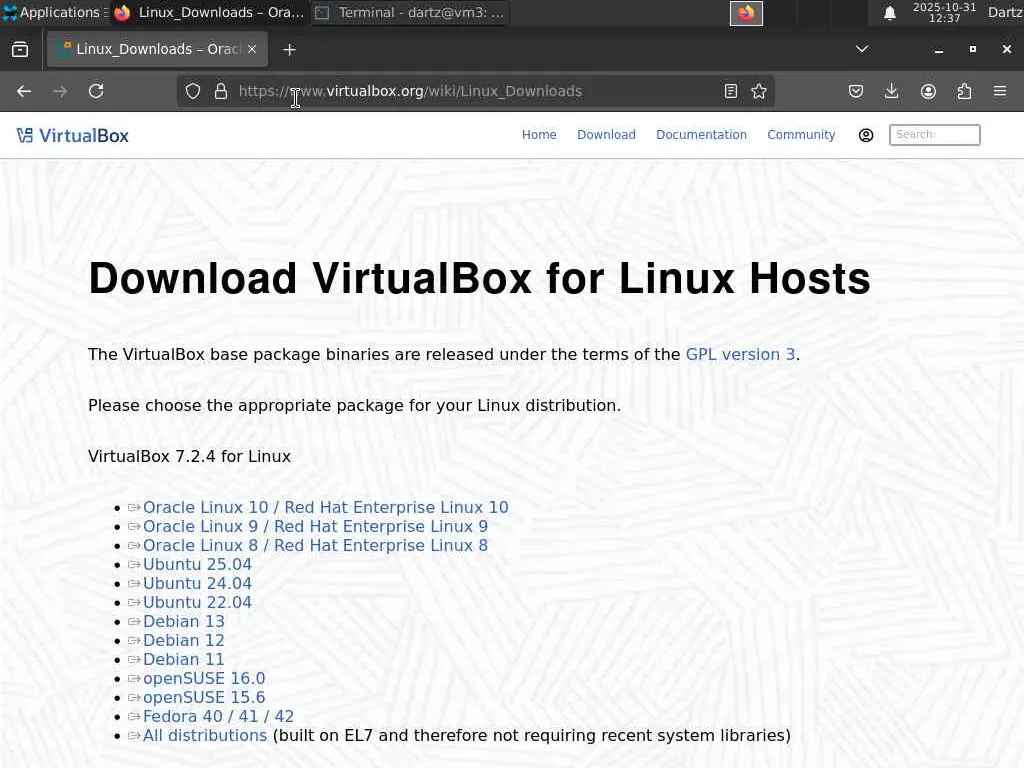1024x768 pixels.
Task: Reload the current page
Action: pyautogui.click(x=96, y=91)
